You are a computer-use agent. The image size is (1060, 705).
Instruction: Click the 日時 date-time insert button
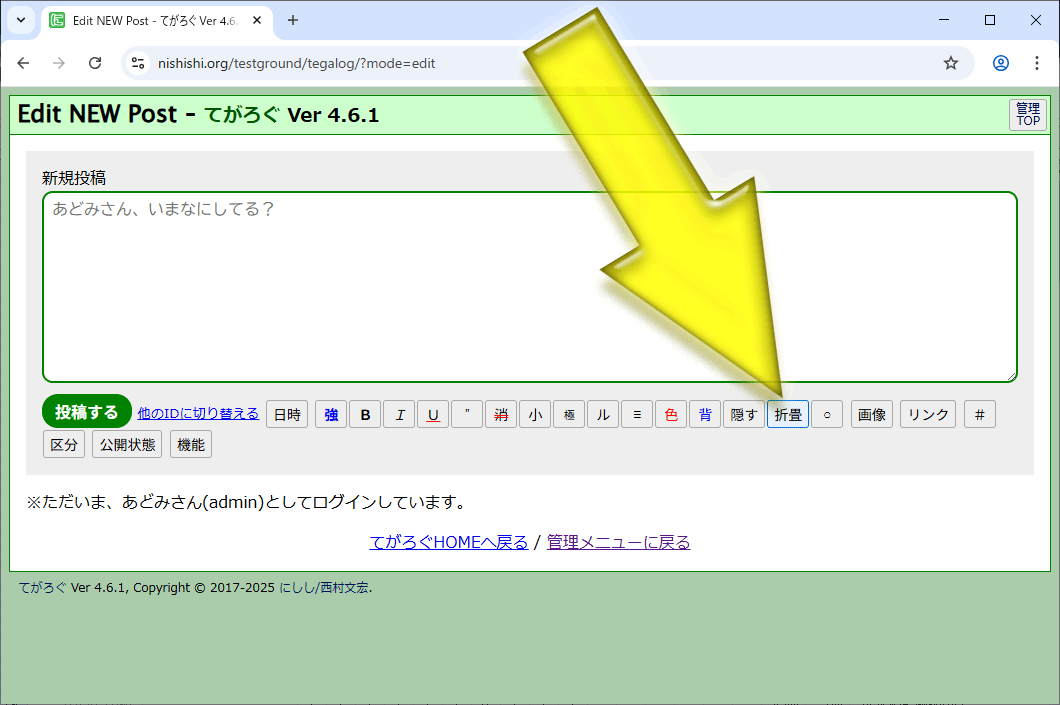[287, 414]
